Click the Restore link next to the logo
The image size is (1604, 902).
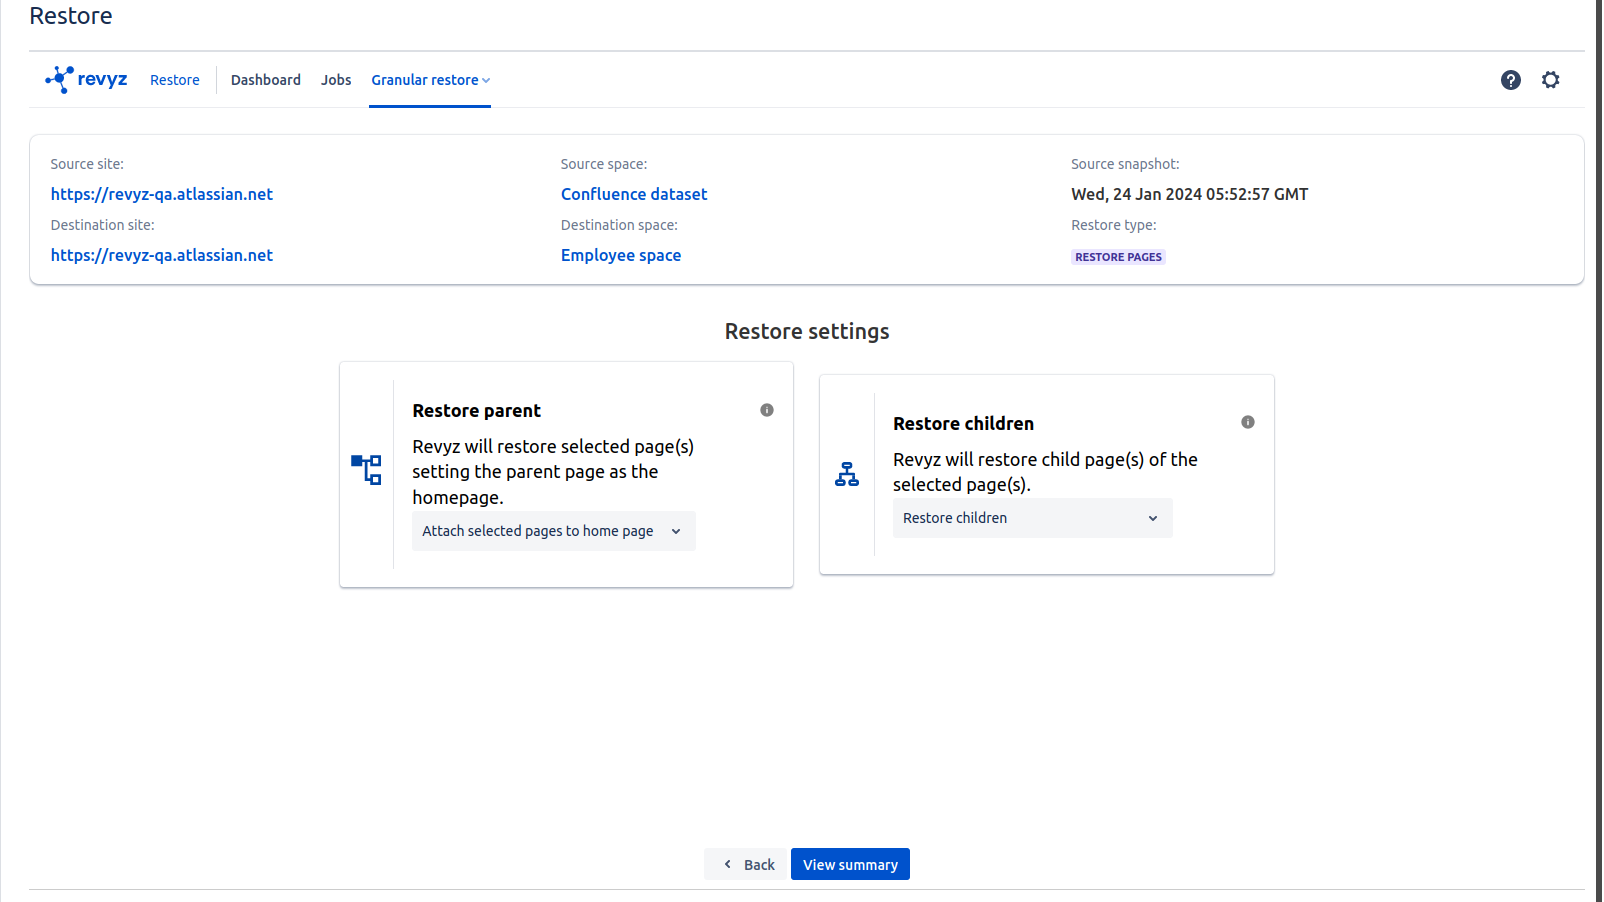(175, 80)
